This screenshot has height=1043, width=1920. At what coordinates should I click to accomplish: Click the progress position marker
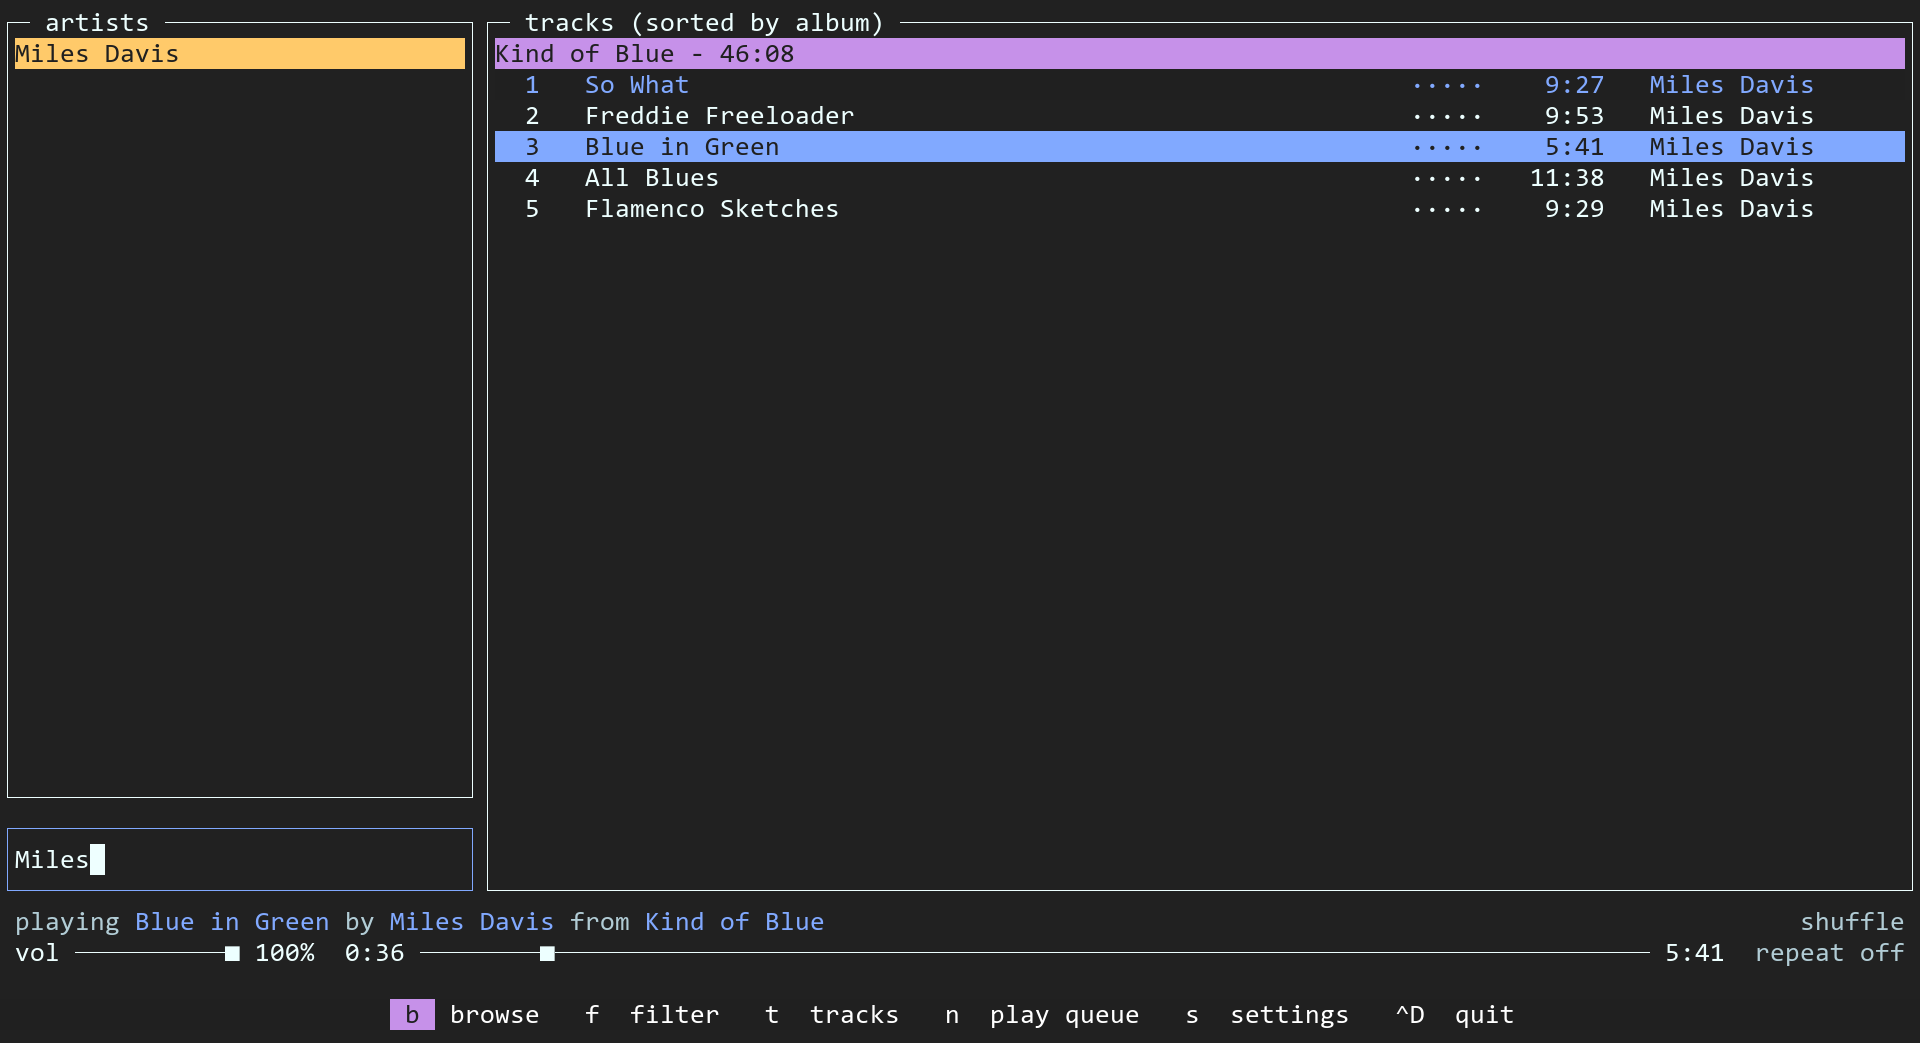(x=547, y=953)
